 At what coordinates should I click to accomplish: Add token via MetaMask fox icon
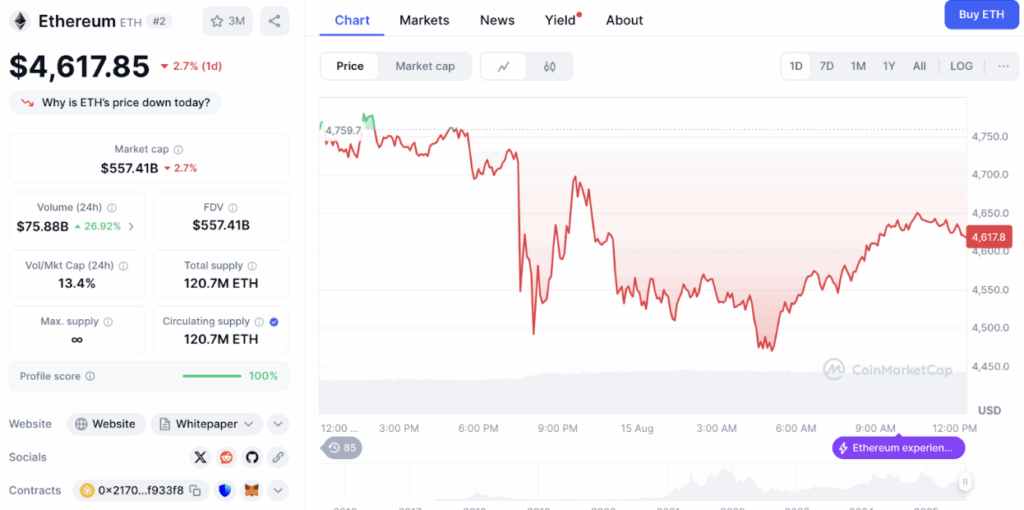(x=252, y=491)
